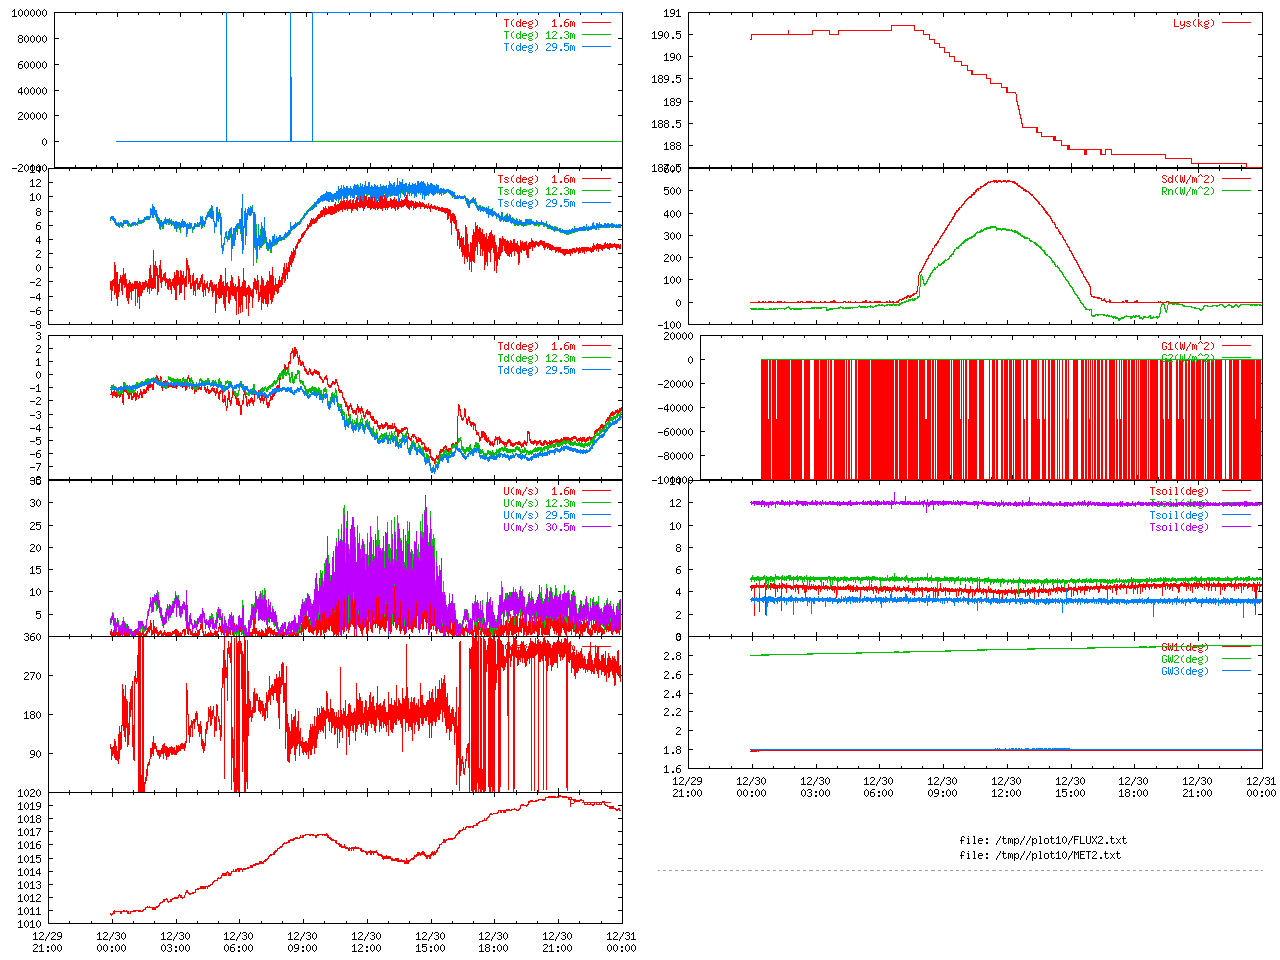Select the Sd(W/m^2) legend entry

(1187, 179)
